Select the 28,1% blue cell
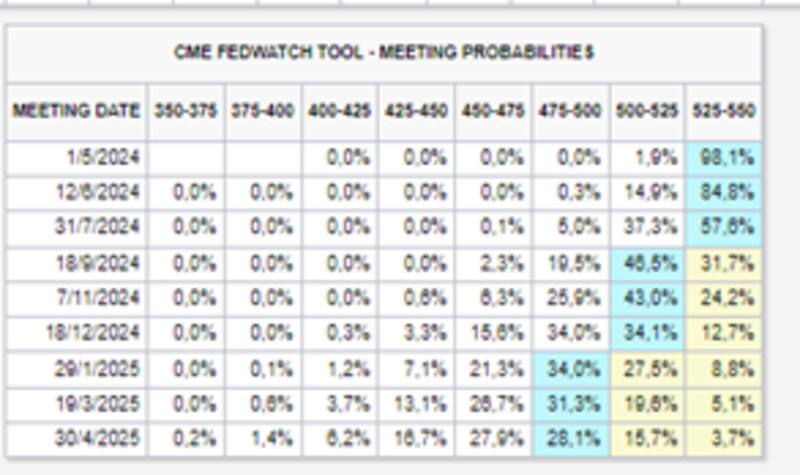Image resolution: width=800 pixels, height=475 pixels. [571, 439]
